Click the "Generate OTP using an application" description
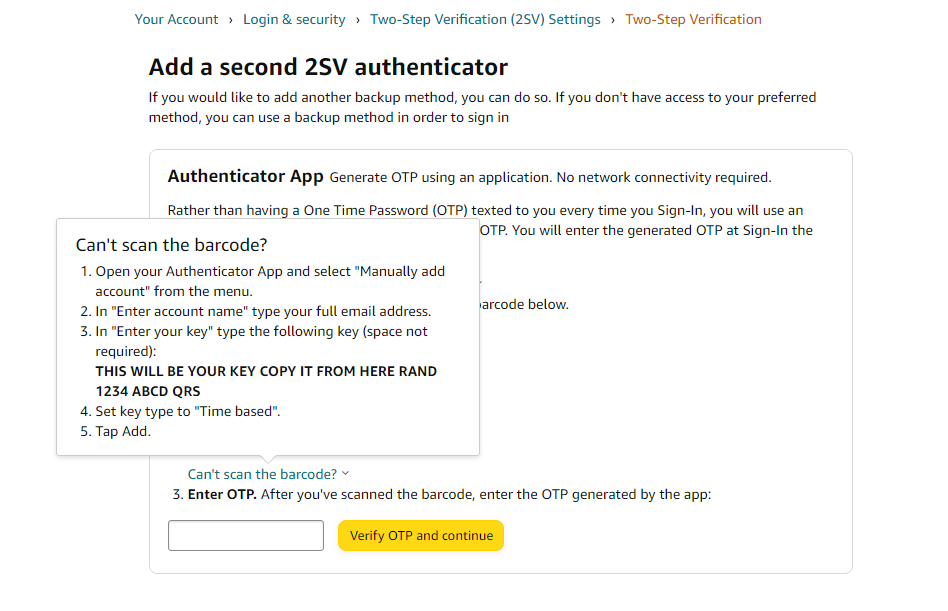This screenshot has height=611, width=948. tap(550, 177)
